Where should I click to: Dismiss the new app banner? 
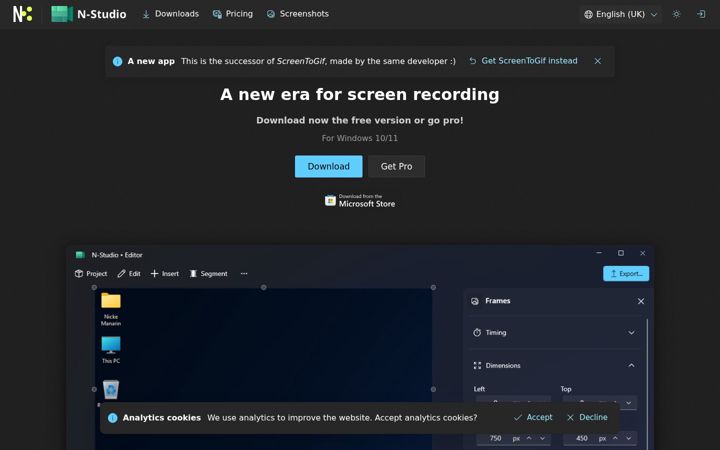597,61
